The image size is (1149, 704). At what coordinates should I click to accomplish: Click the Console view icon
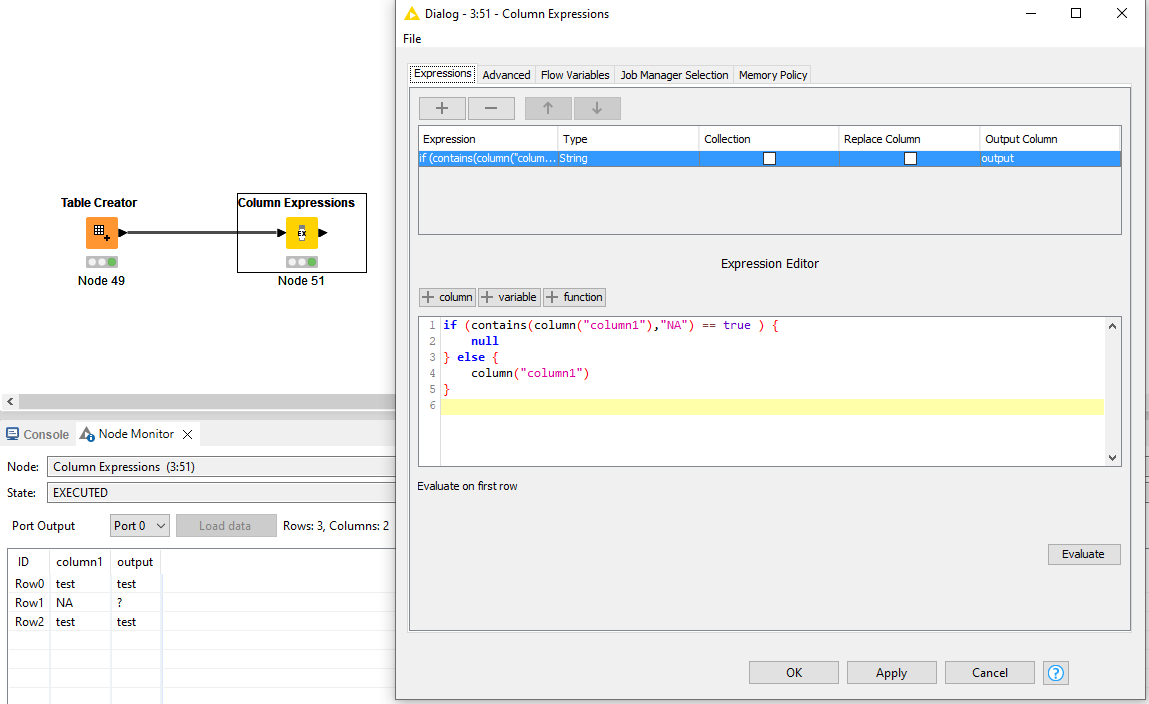point(12,434)
